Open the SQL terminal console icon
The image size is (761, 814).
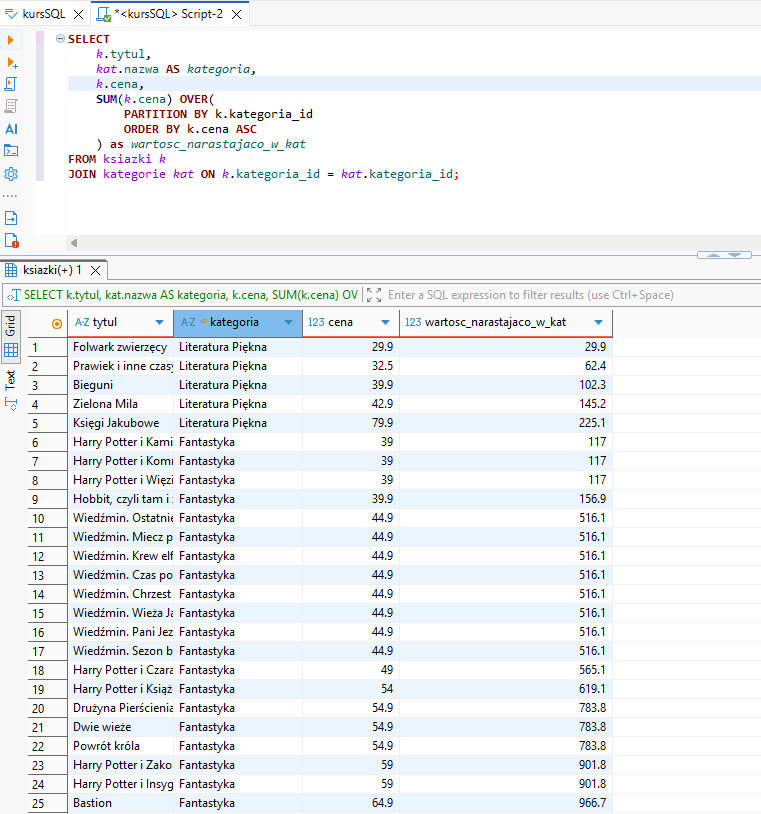coord(11,150)
